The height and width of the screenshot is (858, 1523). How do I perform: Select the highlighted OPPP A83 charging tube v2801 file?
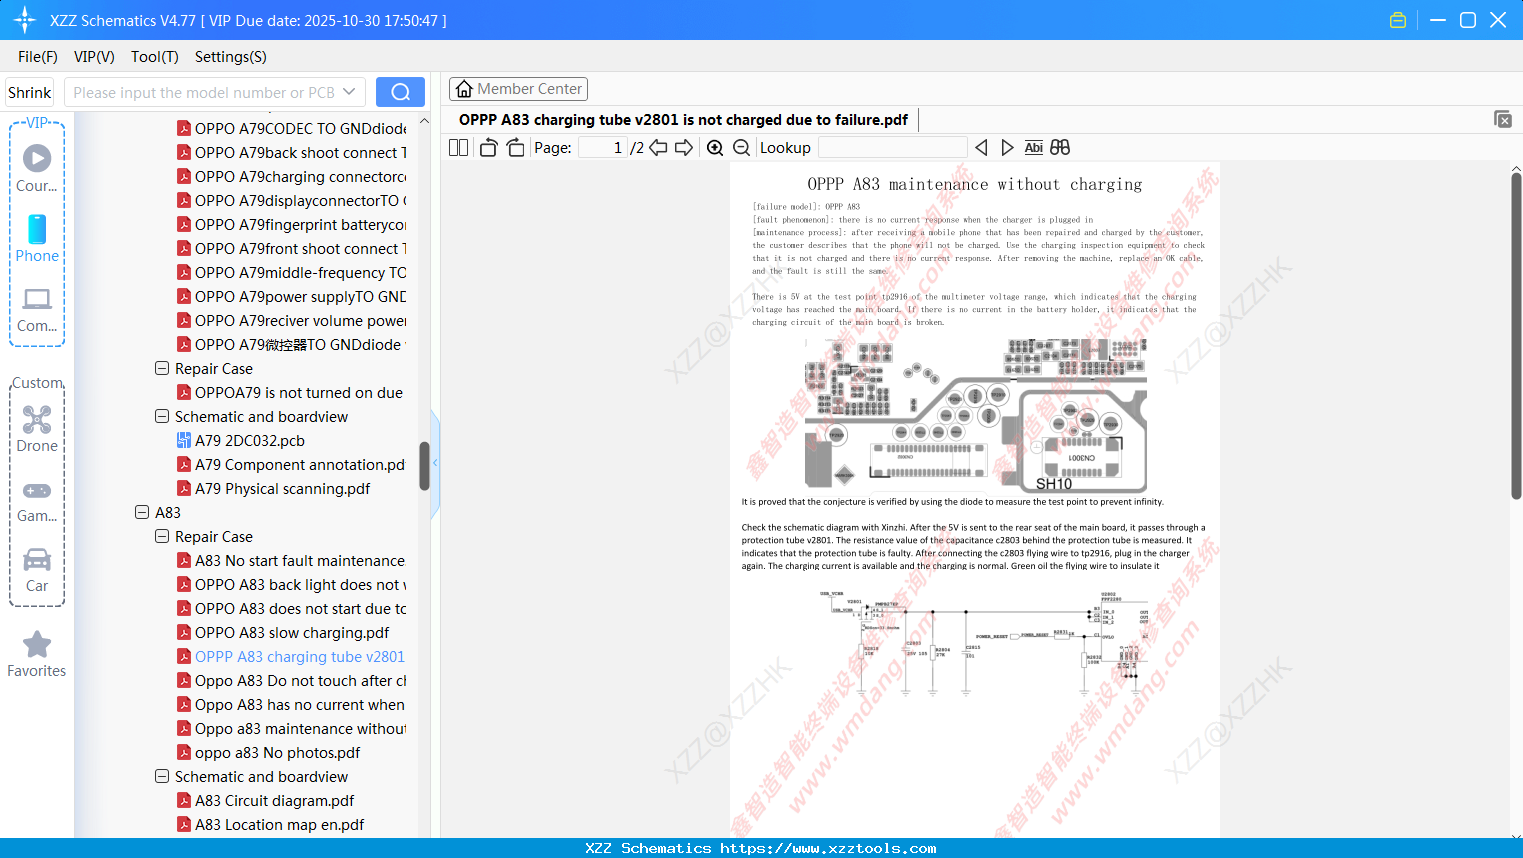291,657
